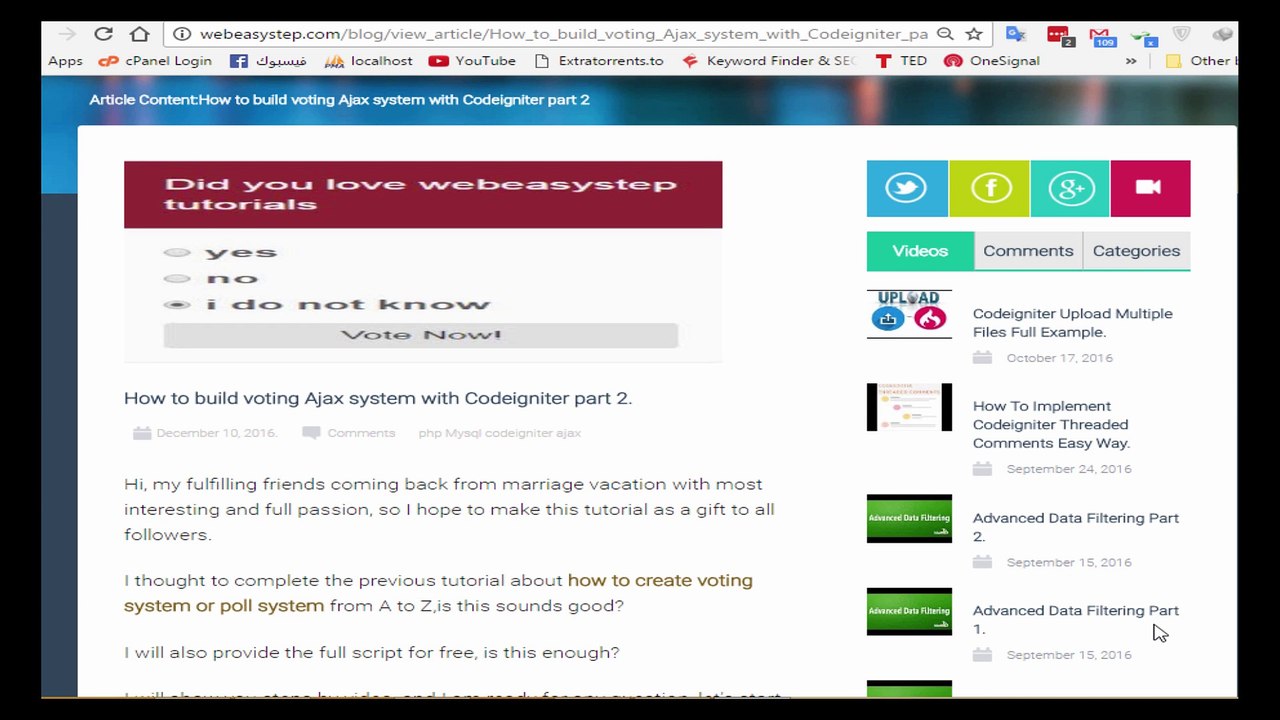This screenshot has width=1280, height=720.
Task: Click the 'php Mysql codeigniter ajax' tags
Action: click(x=499, y=433)
